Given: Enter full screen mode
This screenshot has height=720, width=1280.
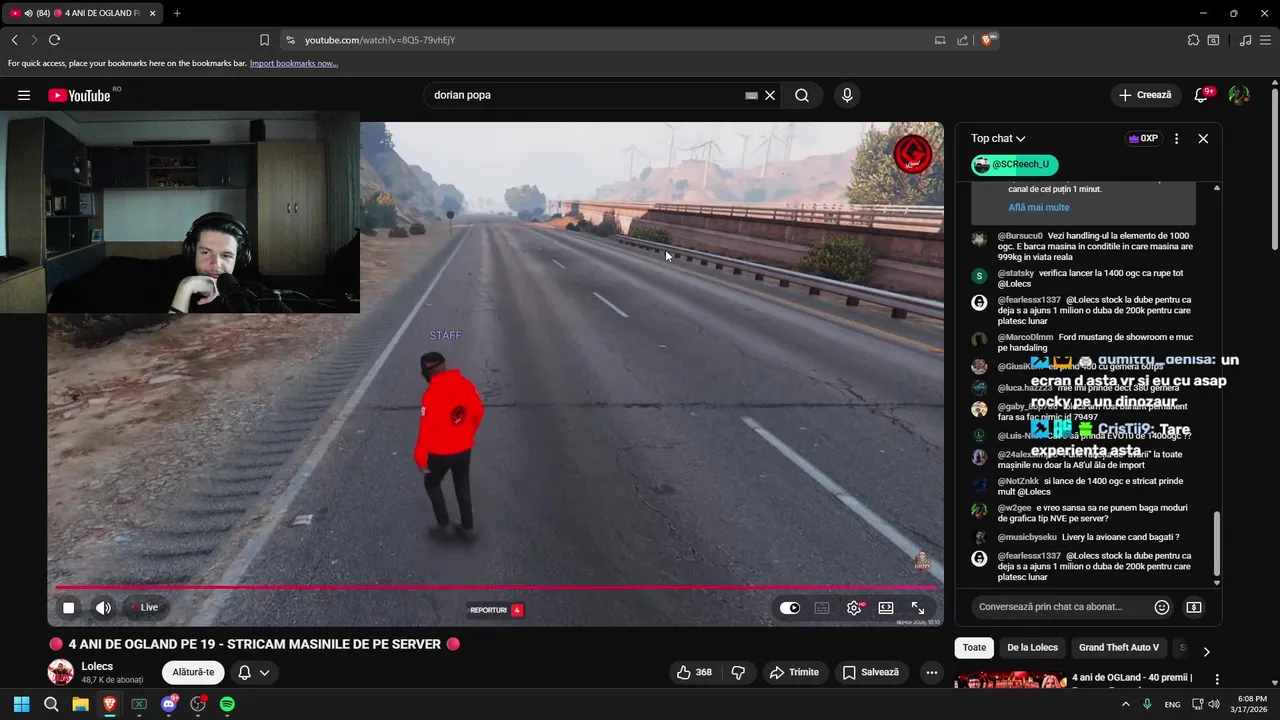Looking at the screenshot, I should (x=918, y=607).
